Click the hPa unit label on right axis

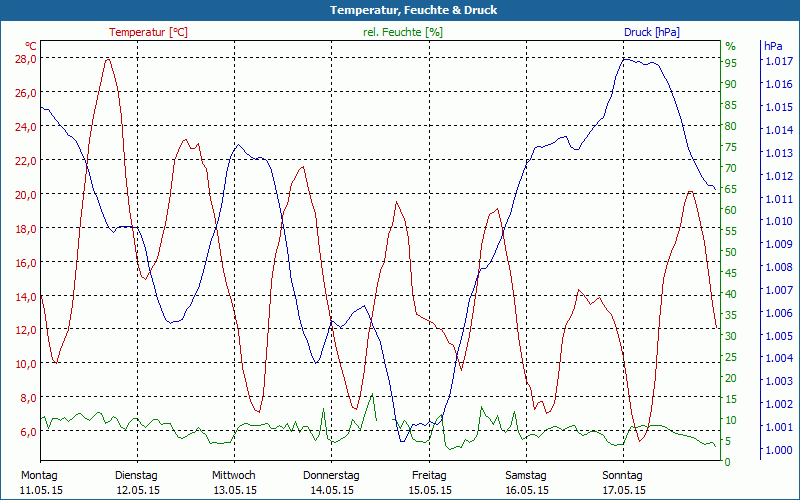773,46
